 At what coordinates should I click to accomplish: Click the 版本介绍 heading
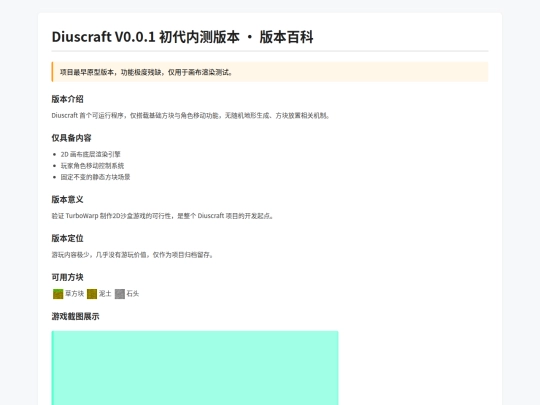(68, 99)
